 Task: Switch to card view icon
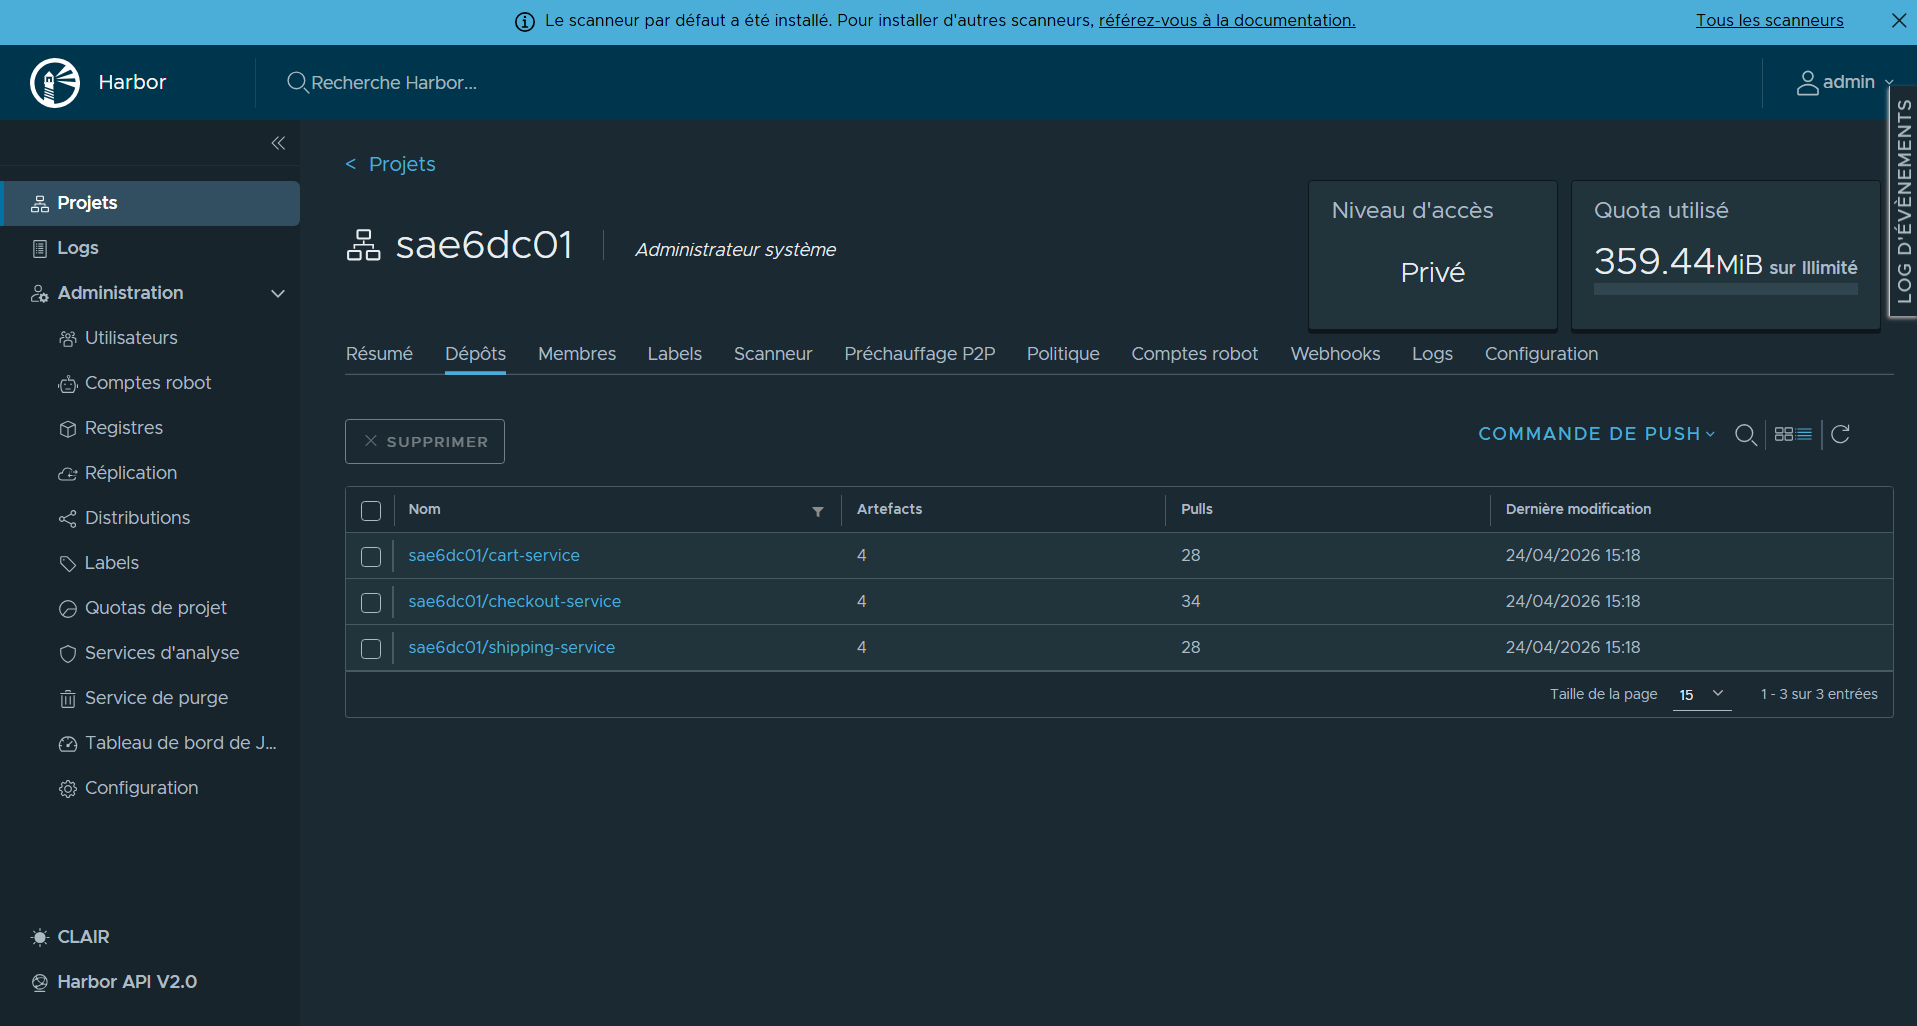(1784, 434)
